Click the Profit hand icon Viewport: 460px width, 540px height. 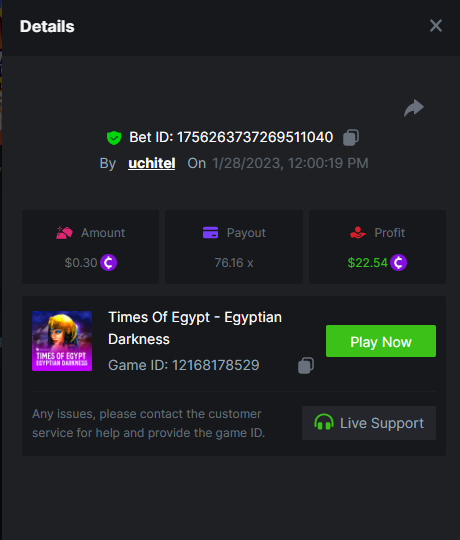pos(358,232)
